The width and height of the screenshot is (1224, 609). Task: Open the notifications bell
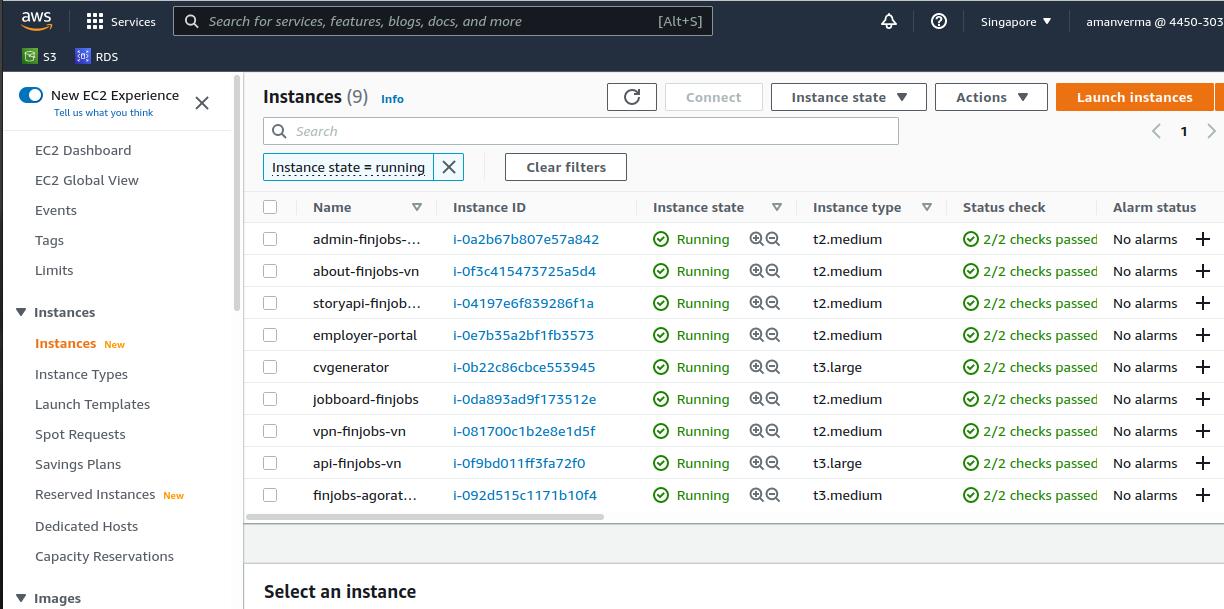[888, 21]
